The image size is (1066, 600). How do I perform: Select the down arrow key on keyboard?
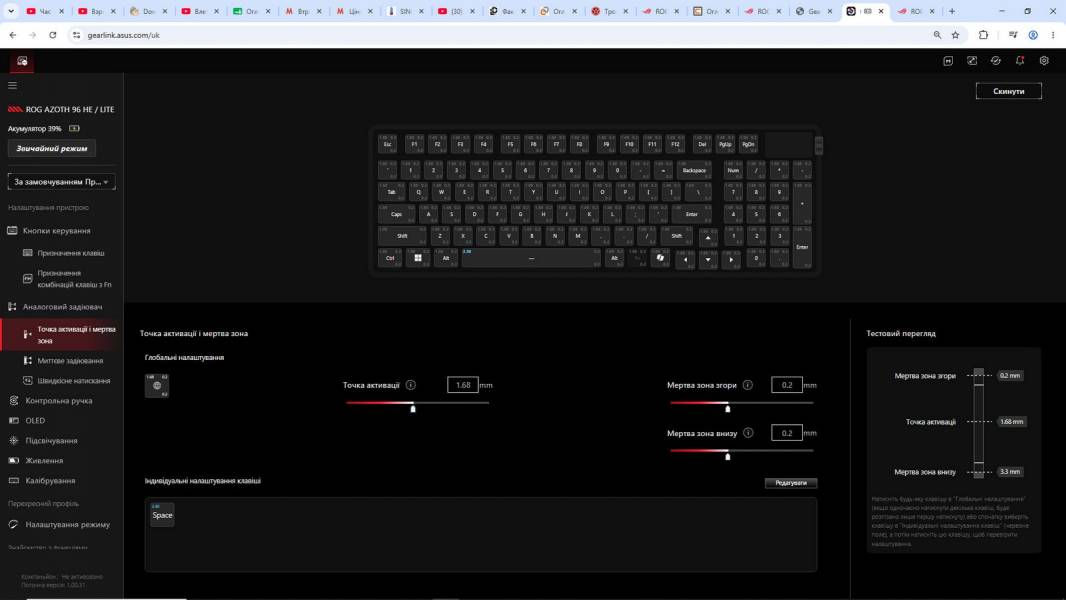tap(708, 260)
